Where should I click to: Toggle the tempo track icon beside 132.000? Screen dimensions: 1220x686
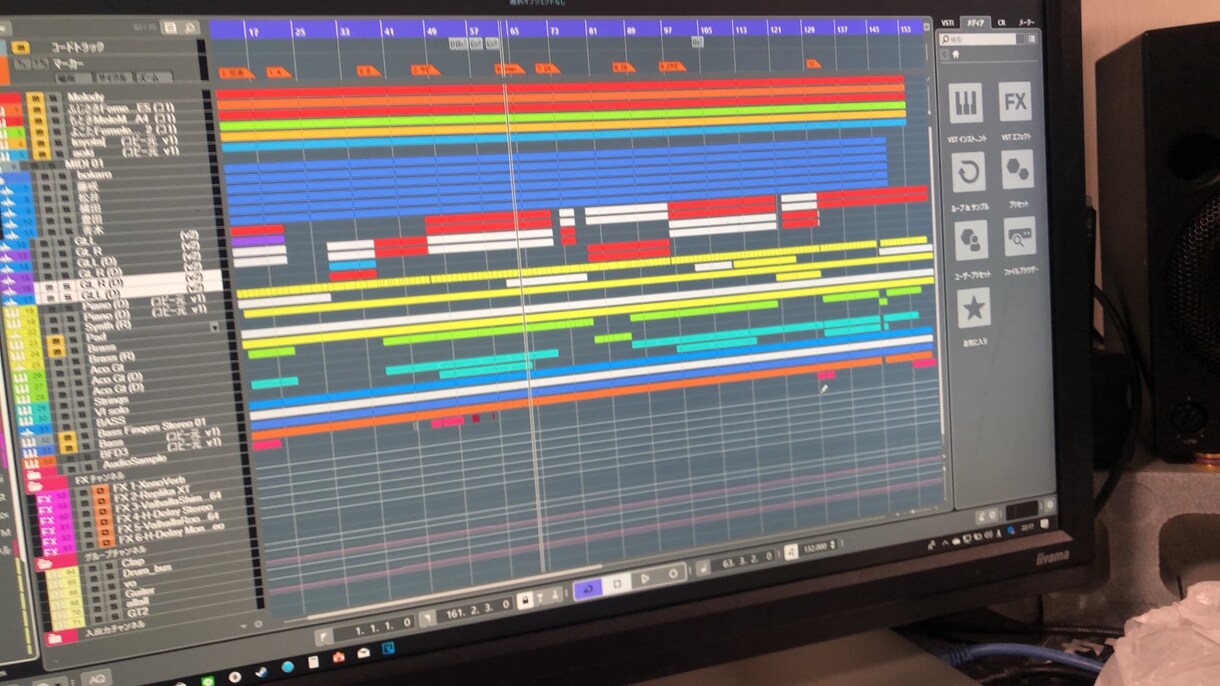click(790, 554)
